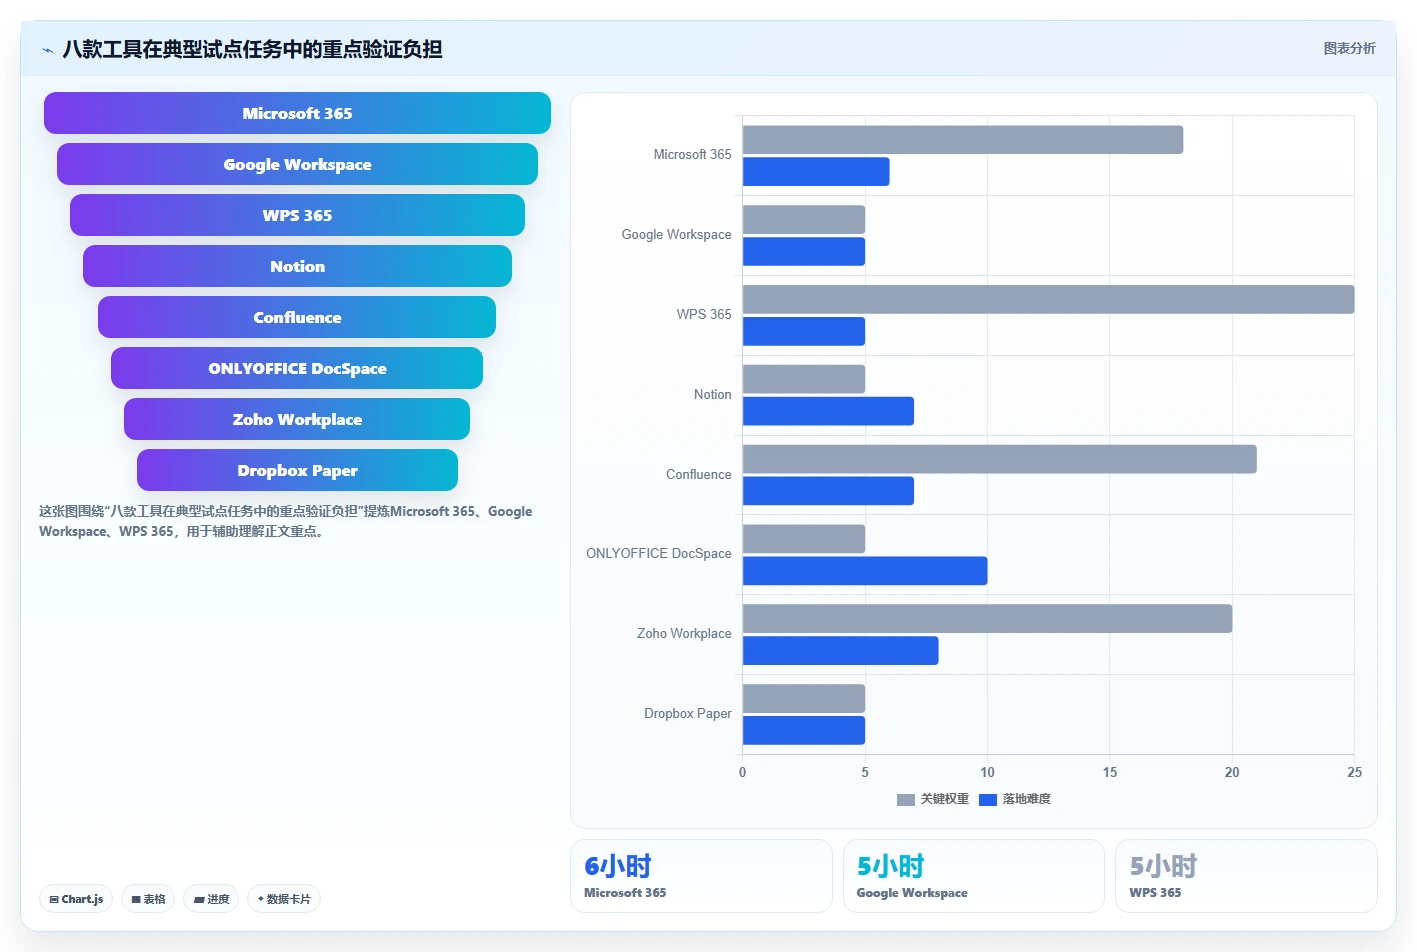Select the Microsoft 365 funnel bar
The width and height of the screenshot is (1417, 952).
[x=297, y=113]
